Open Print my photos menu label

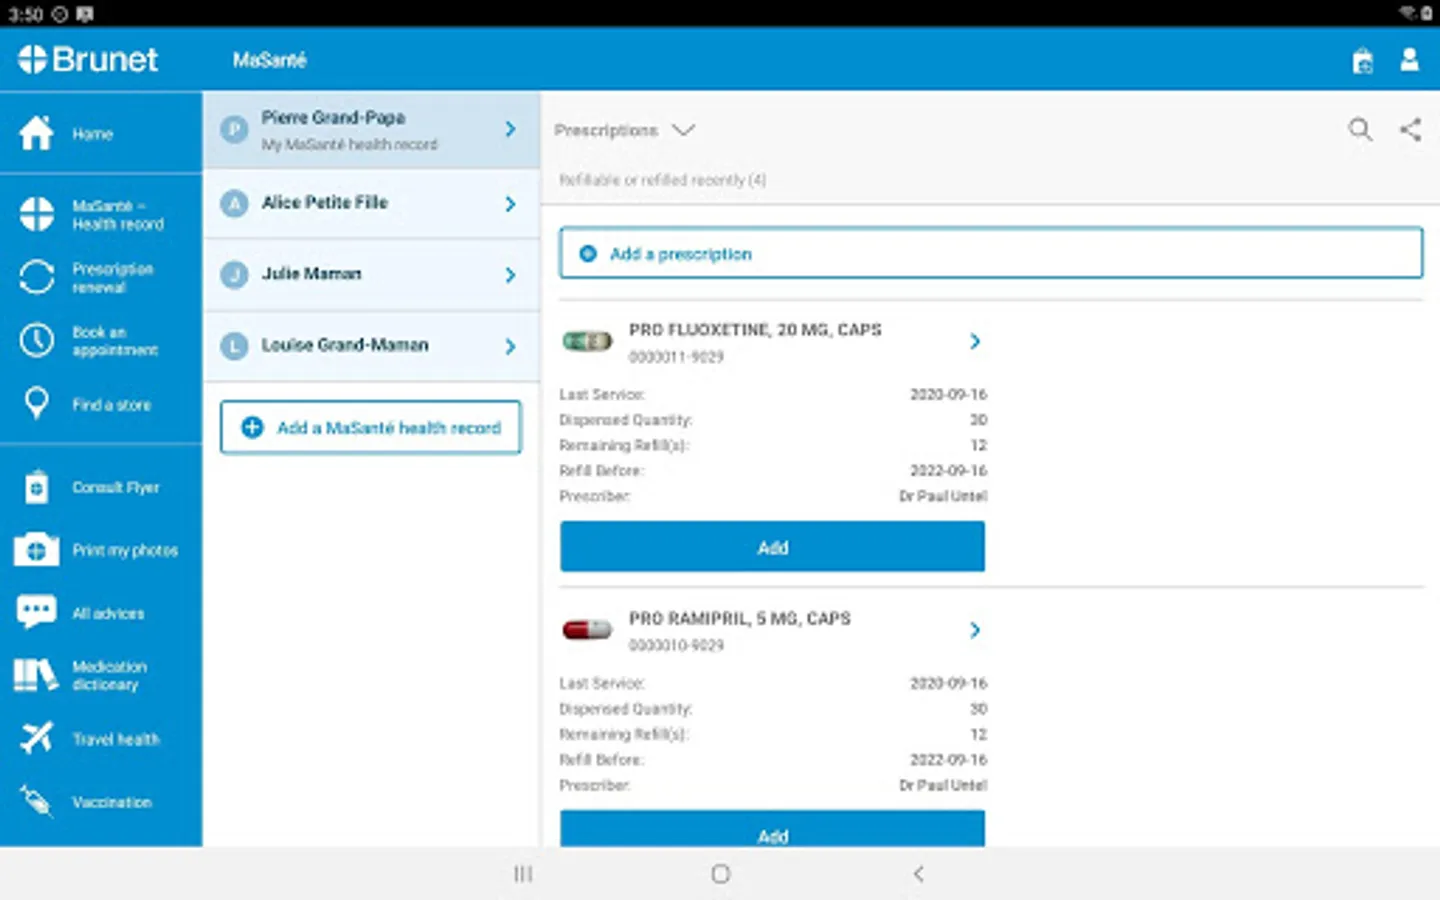click(x=125, y=550)
